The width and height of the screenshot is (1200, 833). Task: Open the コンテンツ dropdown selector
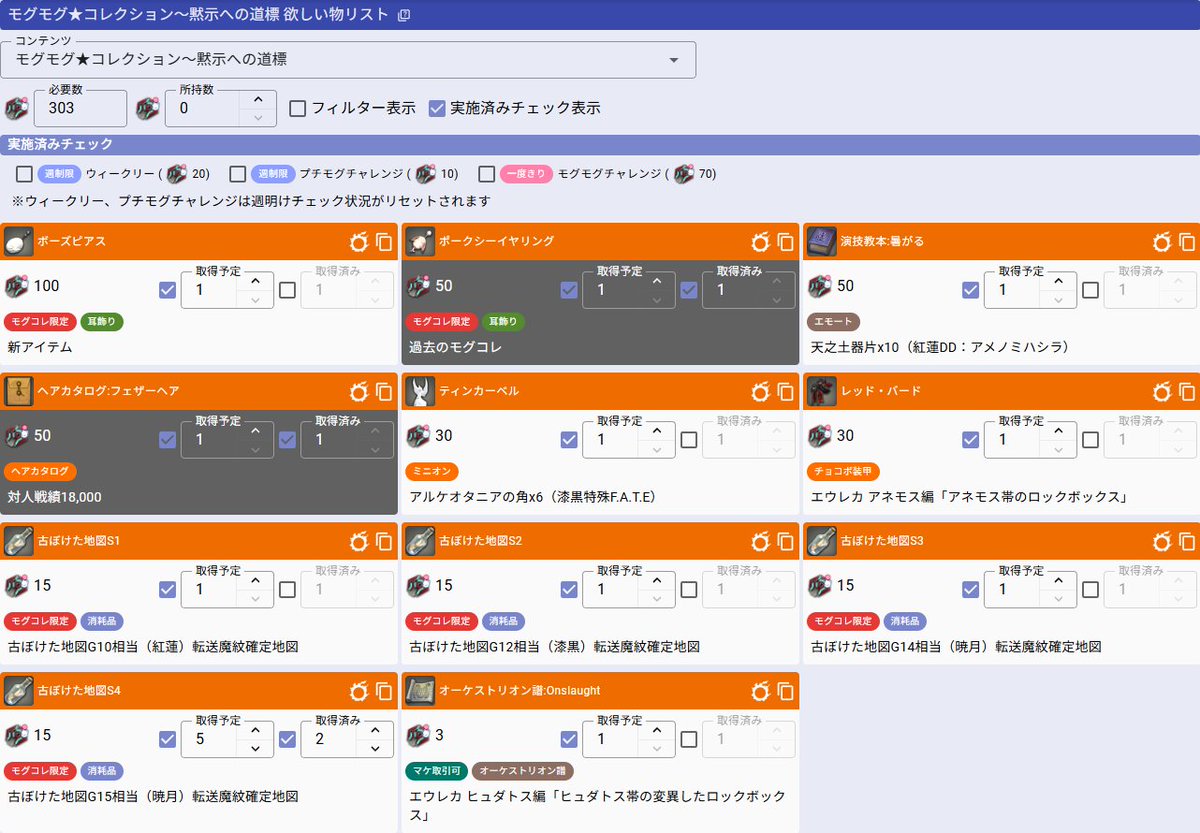[x=348, y=60]
